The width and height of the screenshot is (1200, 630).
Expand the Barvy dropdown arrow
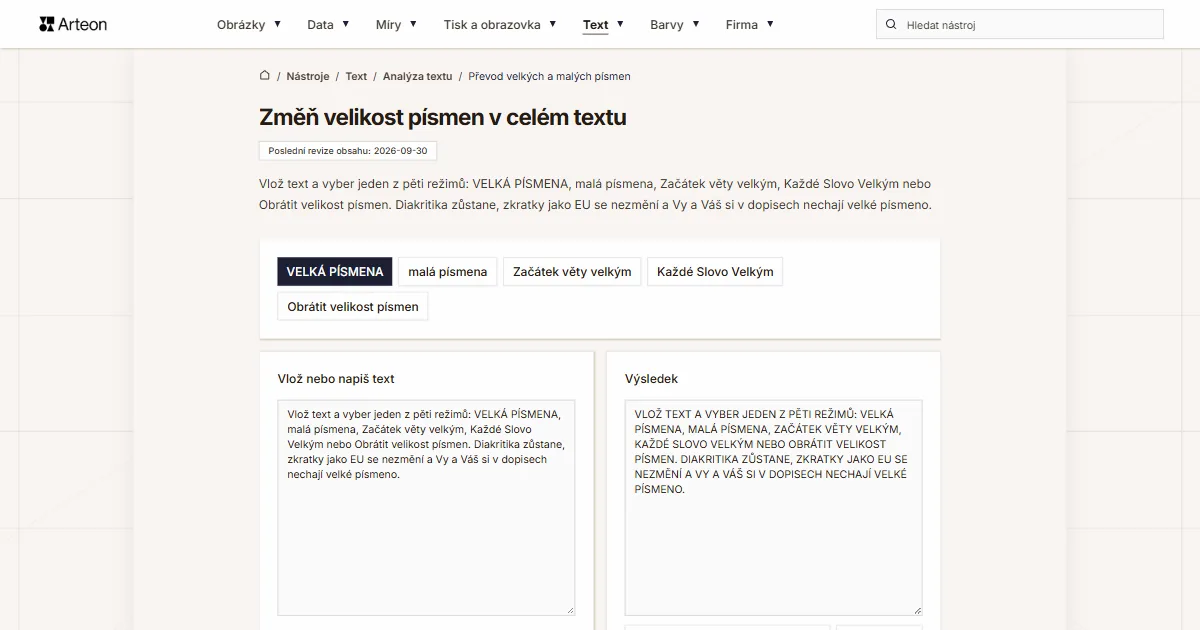pyautogui.click(x=696, y=24)
